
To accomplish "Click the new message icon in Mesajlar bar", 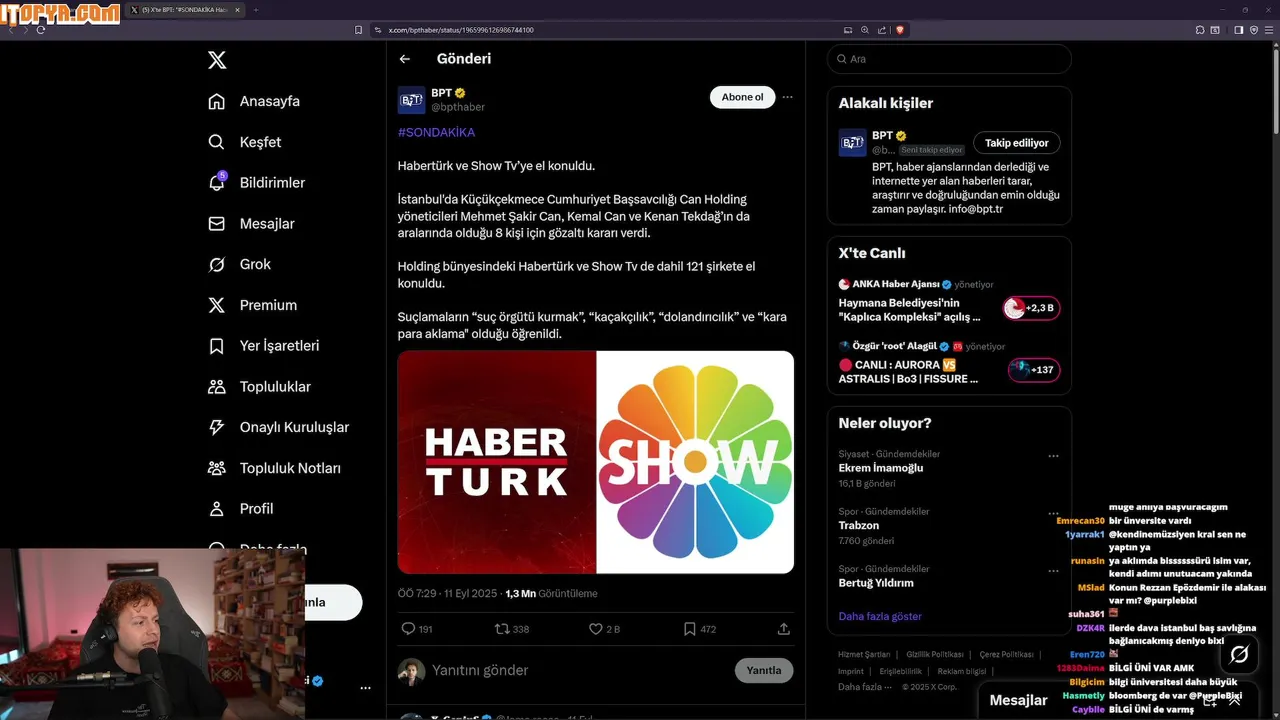I will [1210, 701].
